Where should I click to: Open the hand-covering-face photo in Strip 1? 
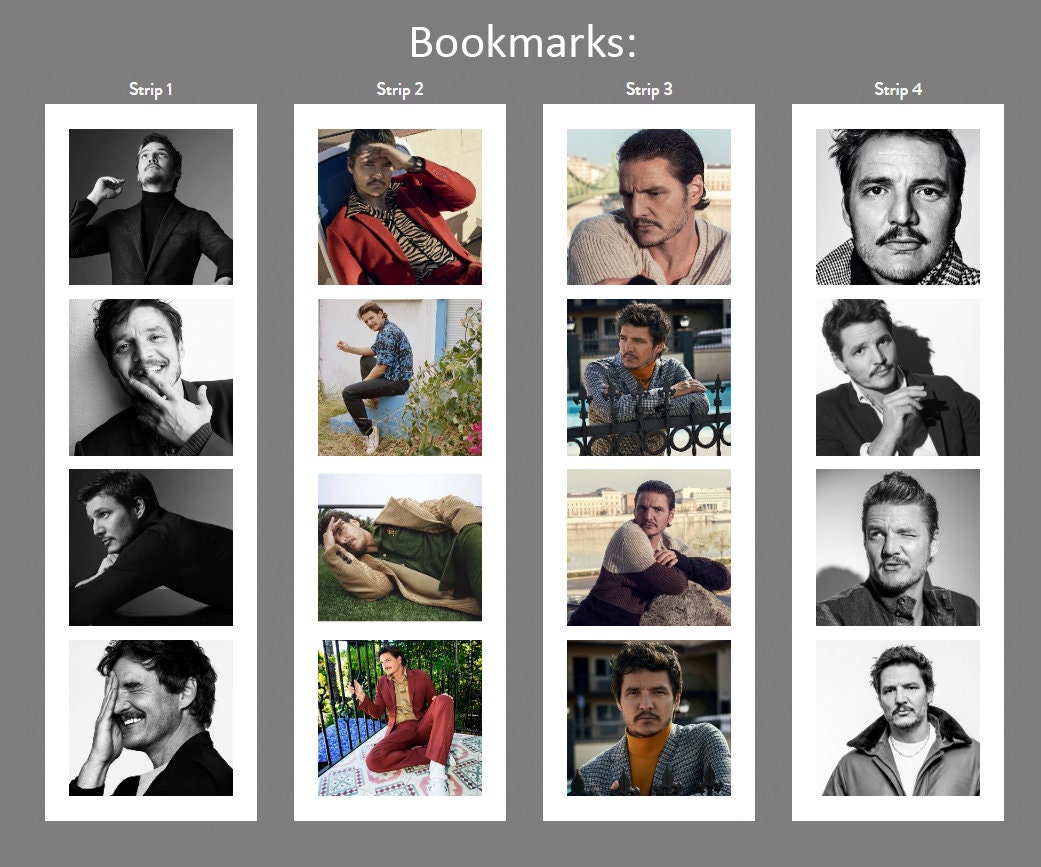tap(150, 716)
